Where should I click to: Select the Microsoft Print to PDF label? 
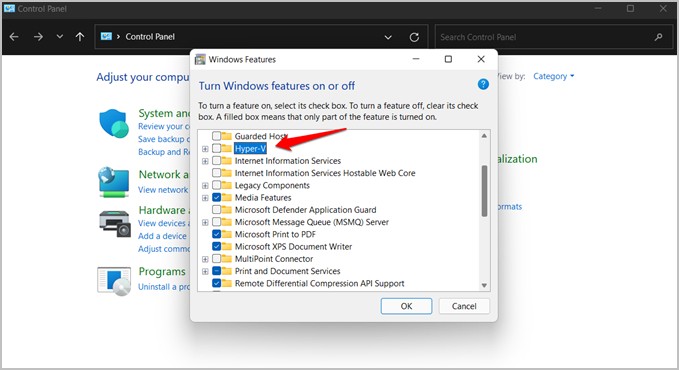[275, 234]
